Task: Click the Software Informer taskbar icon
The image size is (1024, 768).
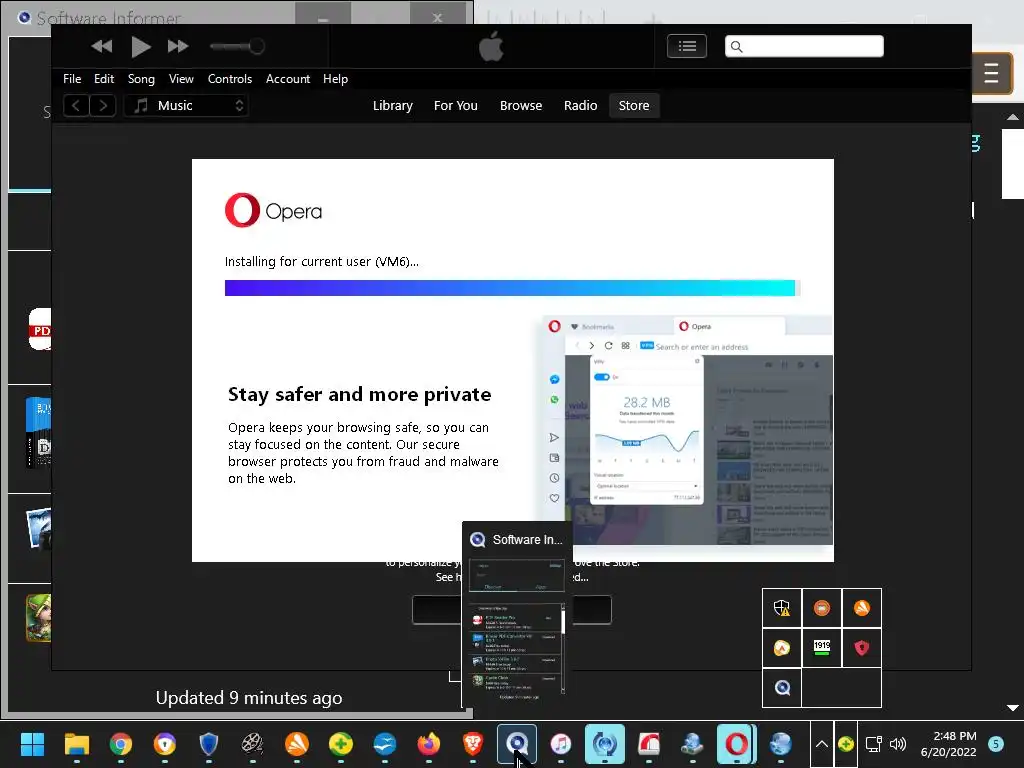Action: (517, 744)
